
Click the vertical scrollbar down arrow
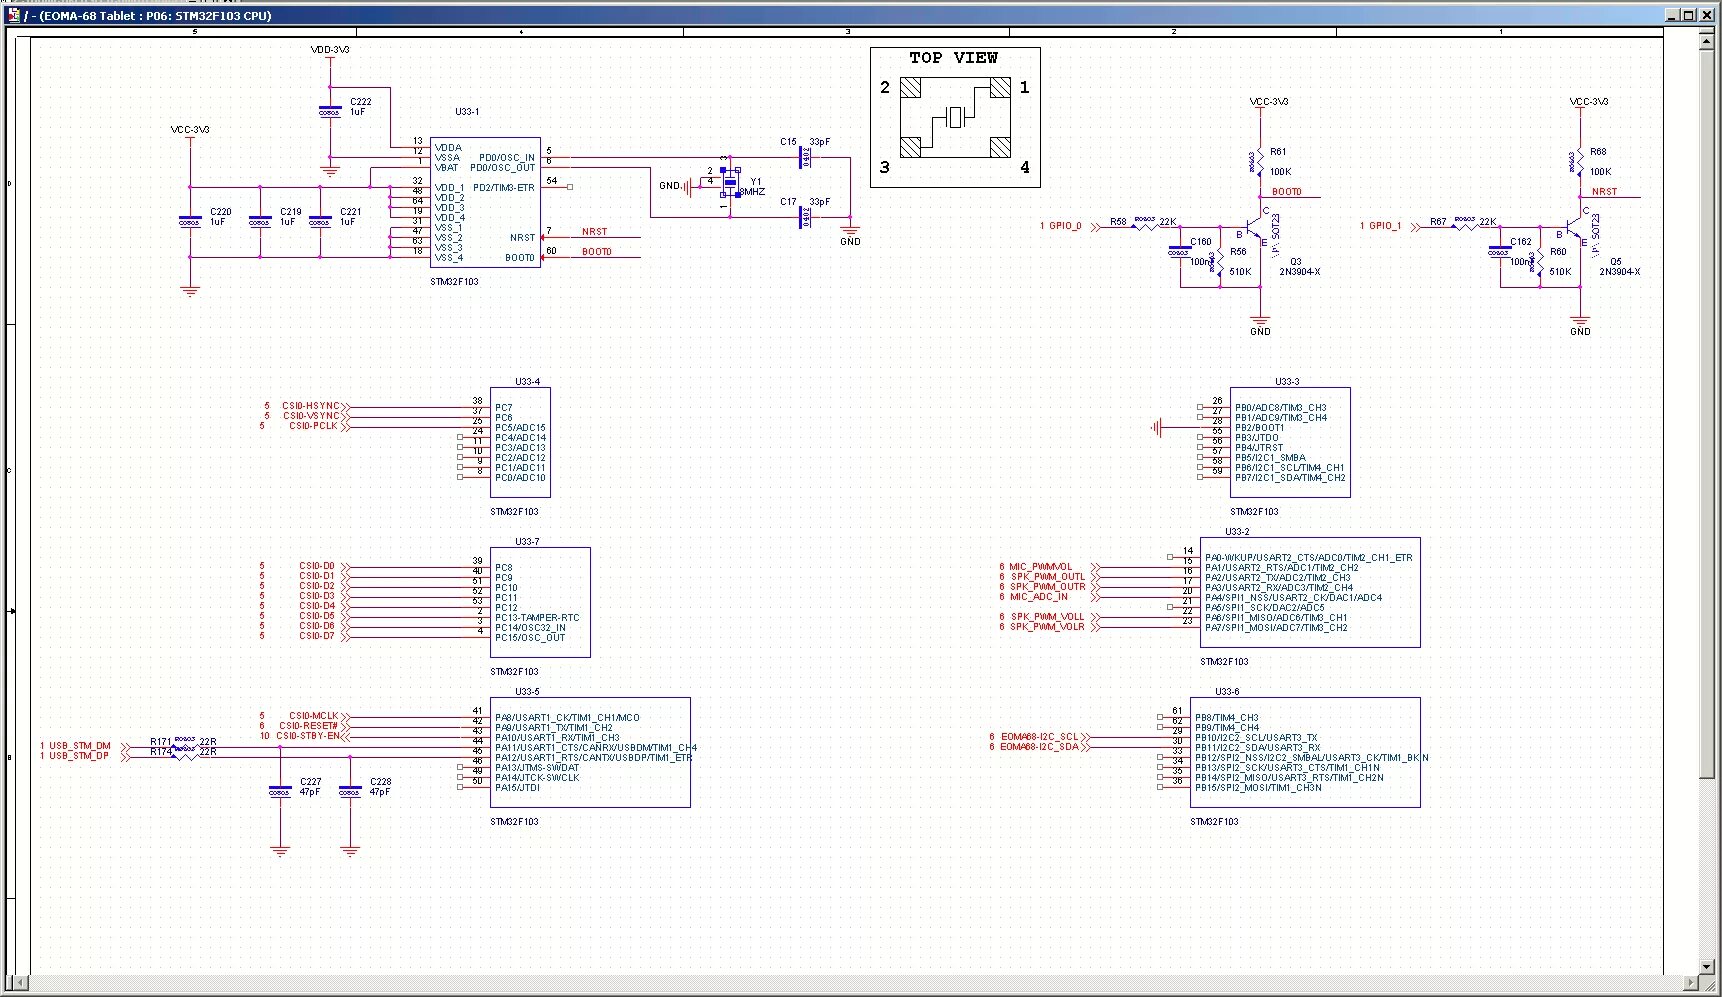pyautogui.click(x=1707, y=967)
